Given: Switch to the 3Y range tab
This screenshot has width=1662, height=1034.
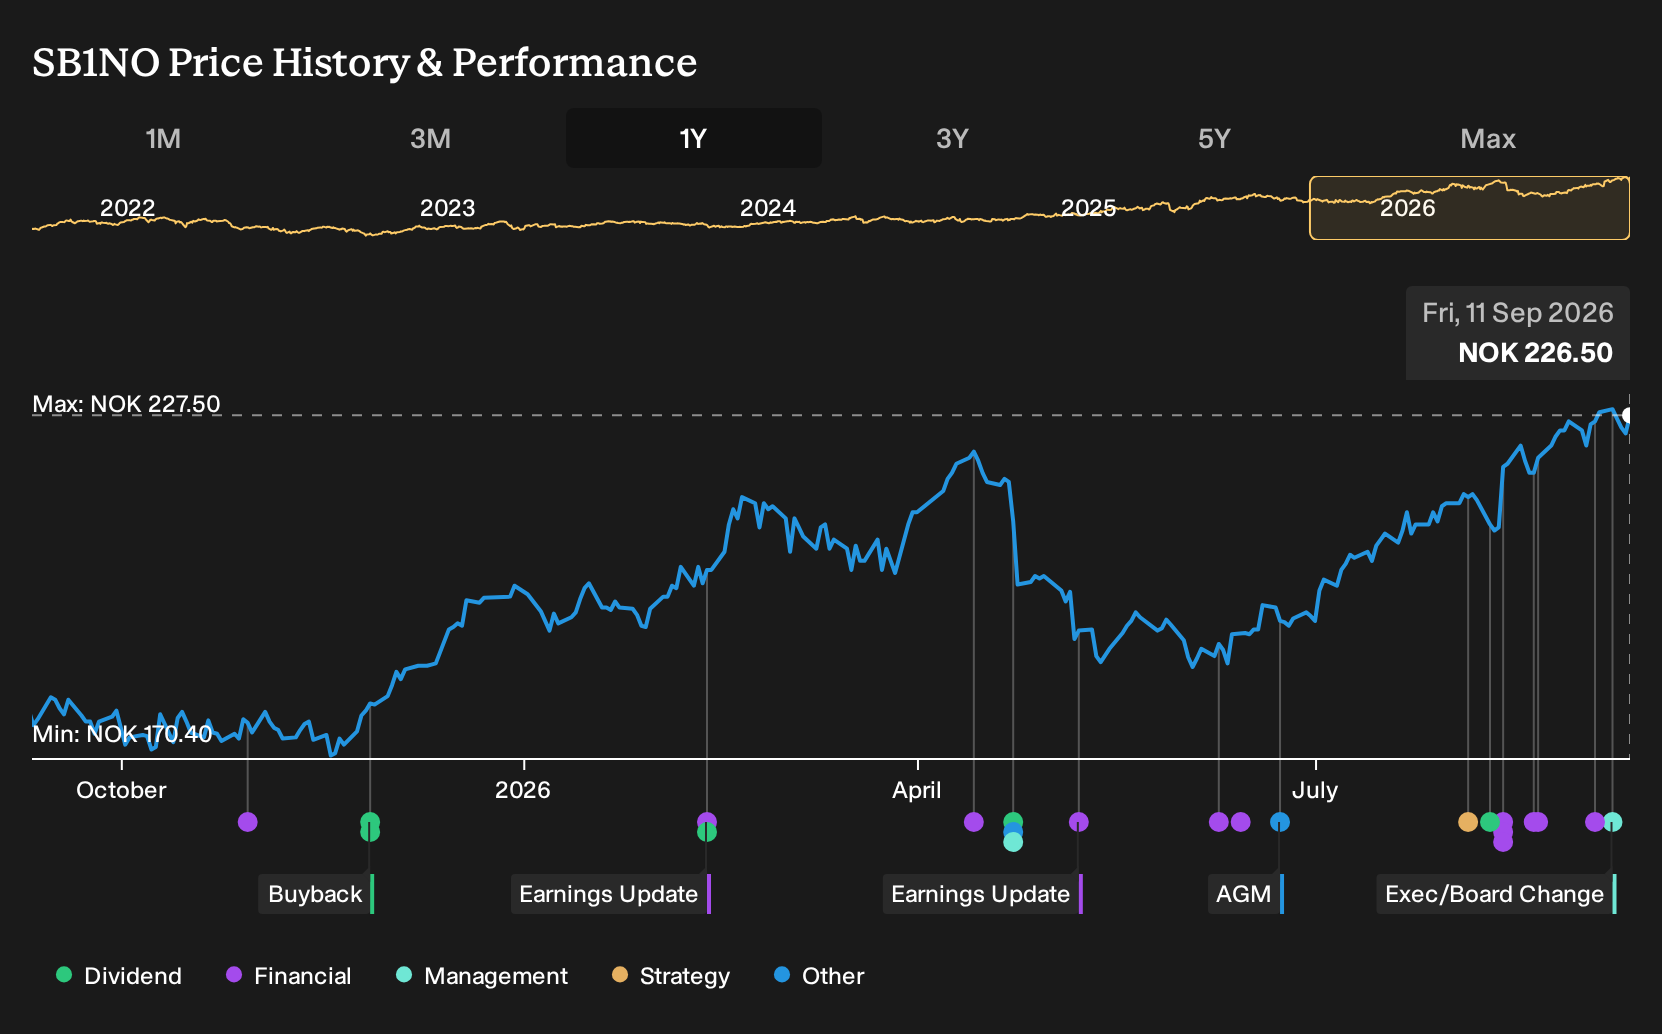Looking at the screenshot, I should pos(952,139).
